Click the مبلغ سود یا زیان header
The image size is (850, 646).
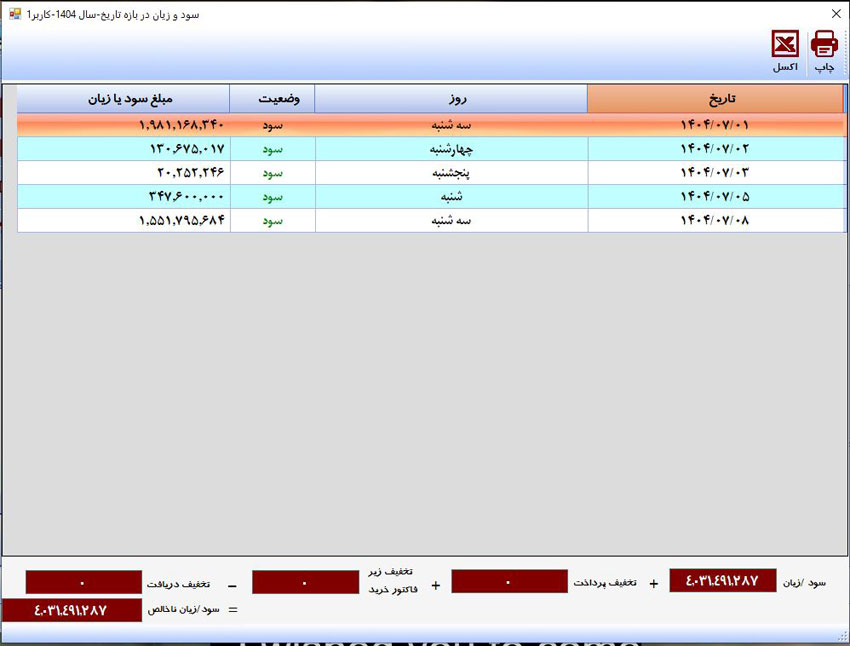[123, 99]
